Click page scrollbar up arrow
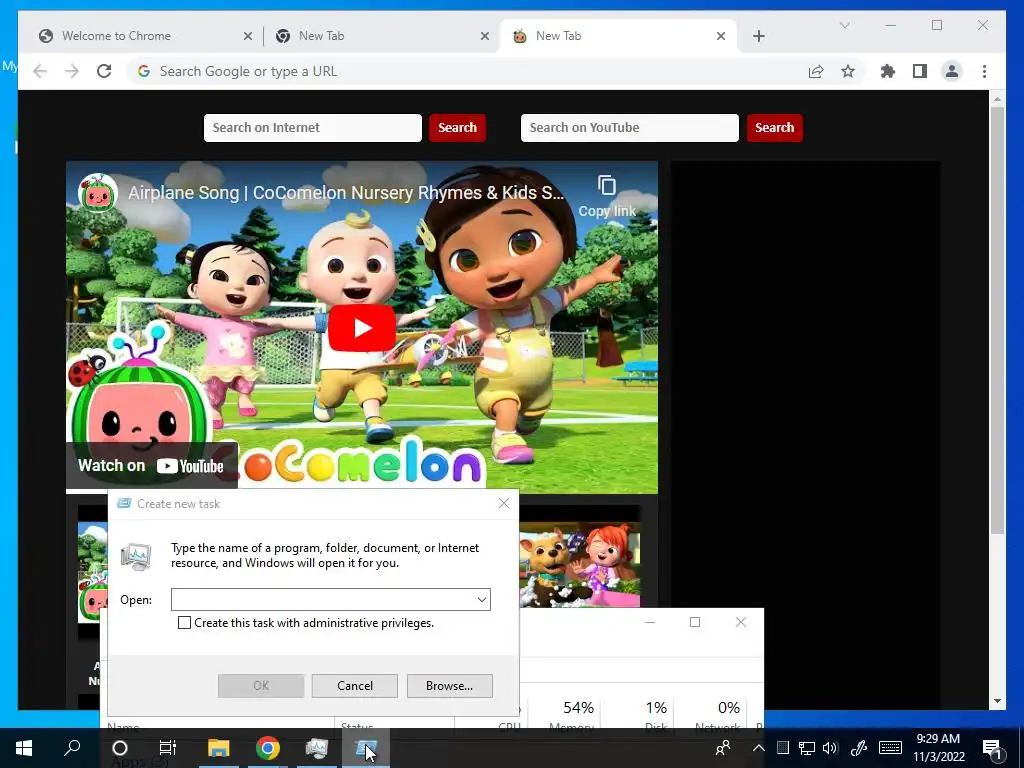1024x768 pixels. [x=997, y=99]
